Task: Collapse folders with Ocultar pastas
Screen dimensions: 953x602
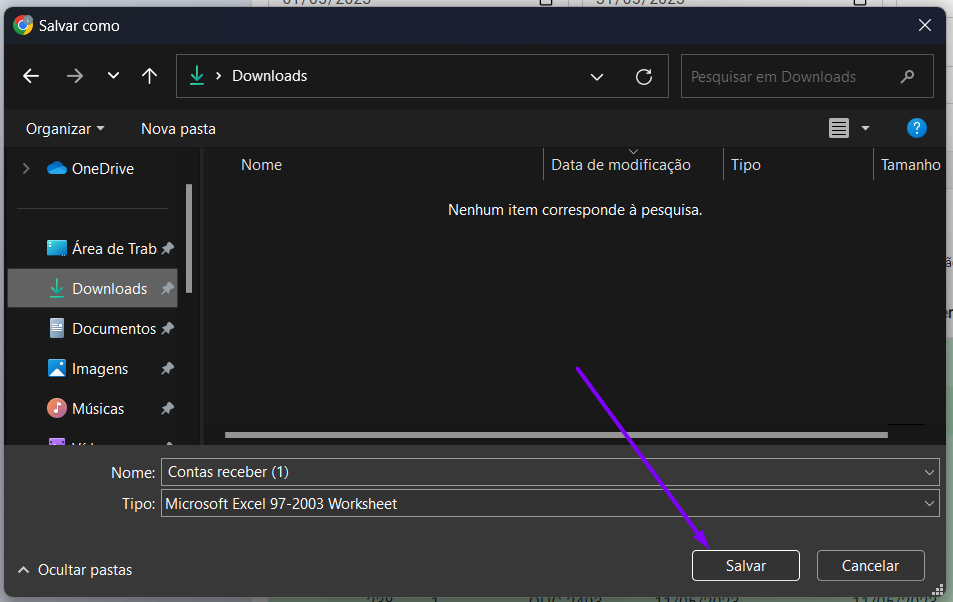Action: coord(75,570)
